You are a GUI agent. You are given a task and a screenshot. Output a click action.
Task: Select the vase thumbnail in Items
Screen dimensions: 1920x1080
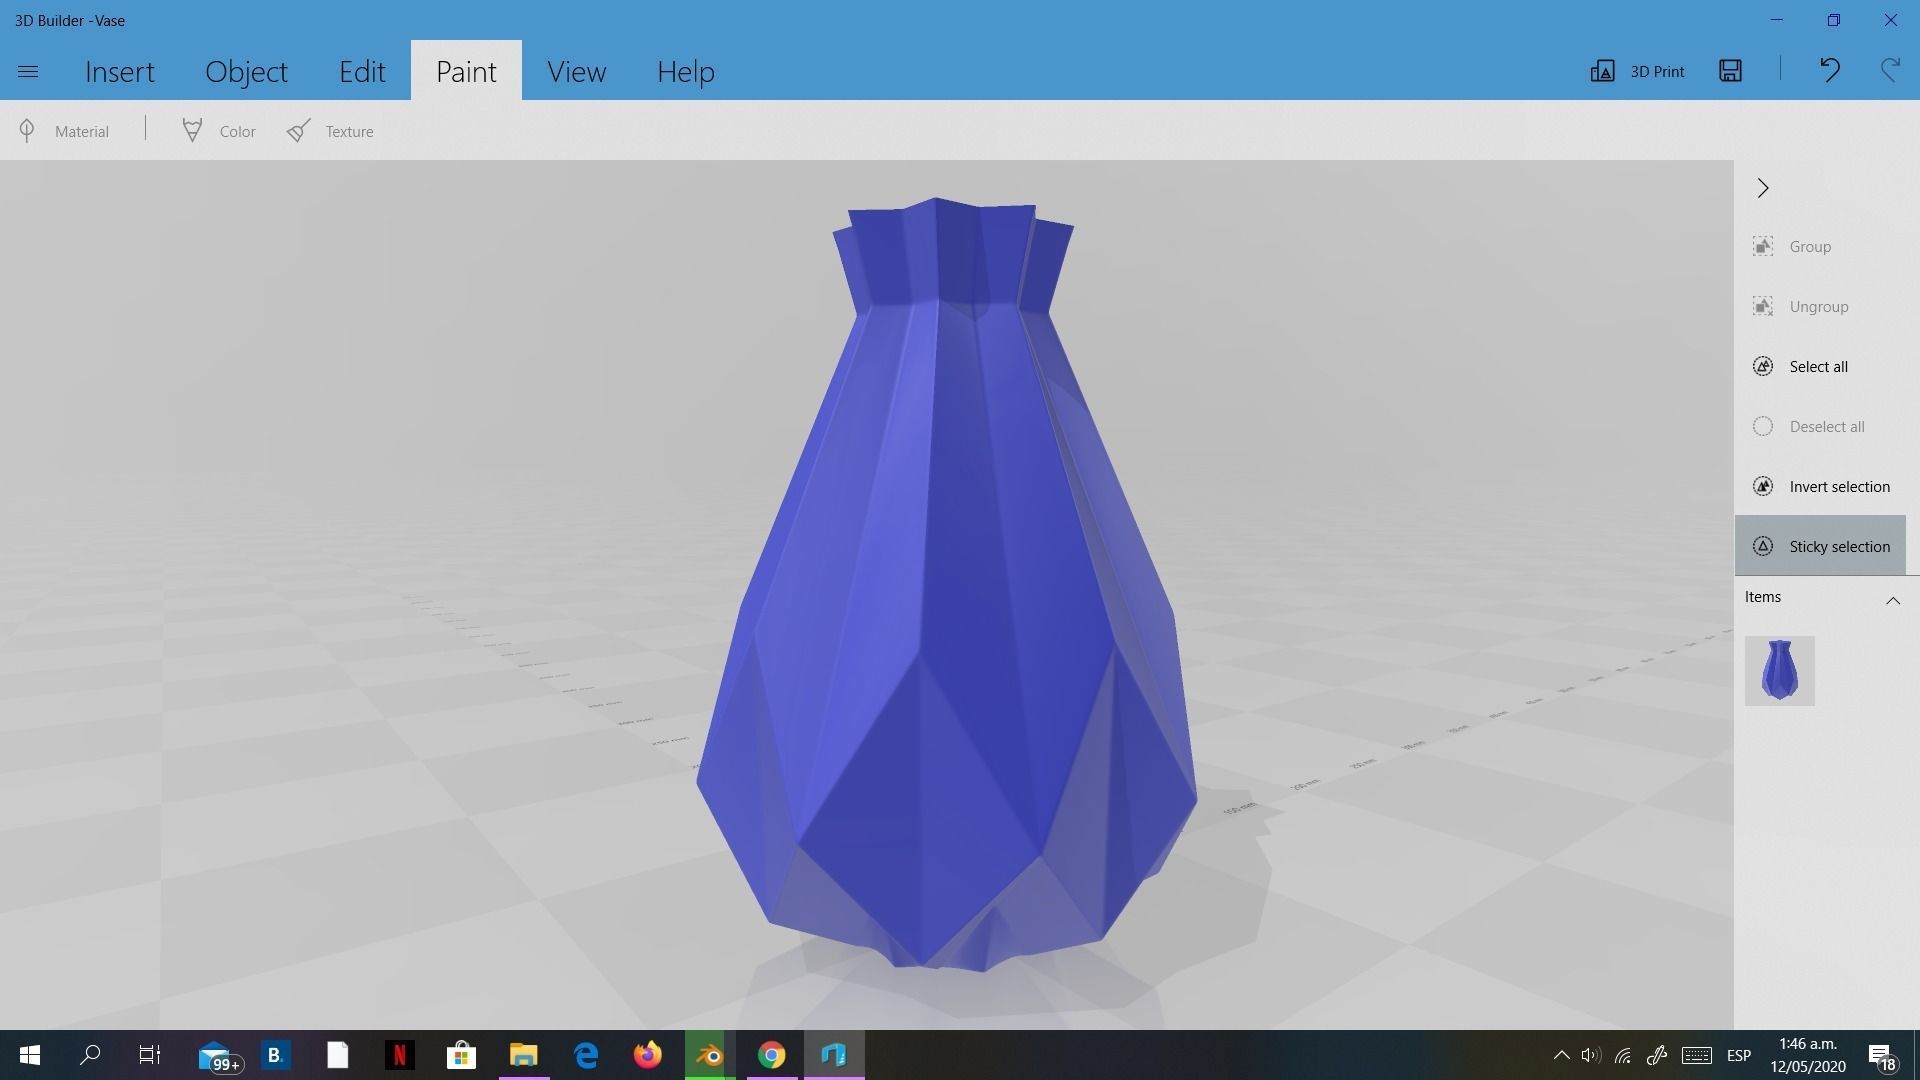click(1779, 670)
